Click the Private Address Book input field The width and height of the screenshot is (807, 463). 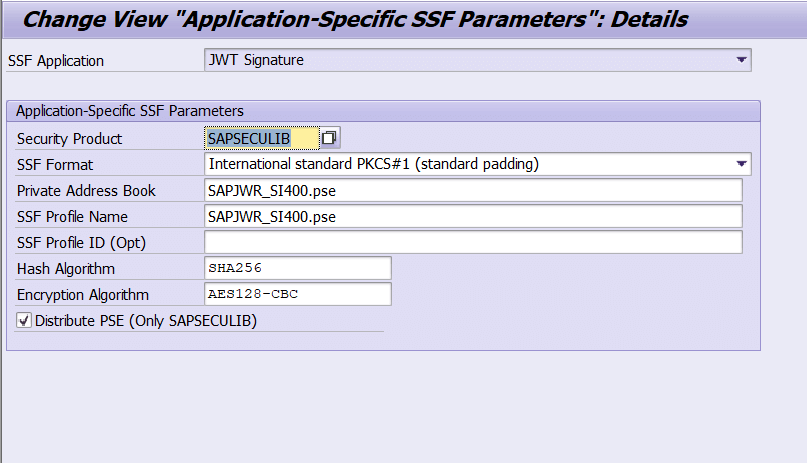point(473,190)
